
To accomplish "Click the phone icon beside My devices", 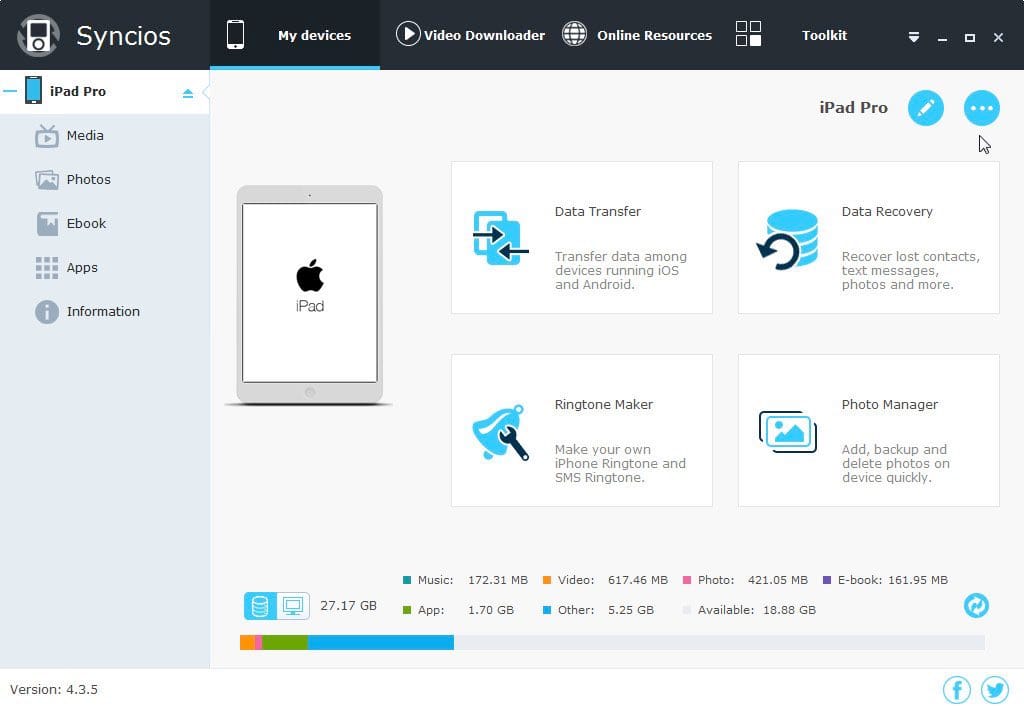I will (x=235, y=35).
